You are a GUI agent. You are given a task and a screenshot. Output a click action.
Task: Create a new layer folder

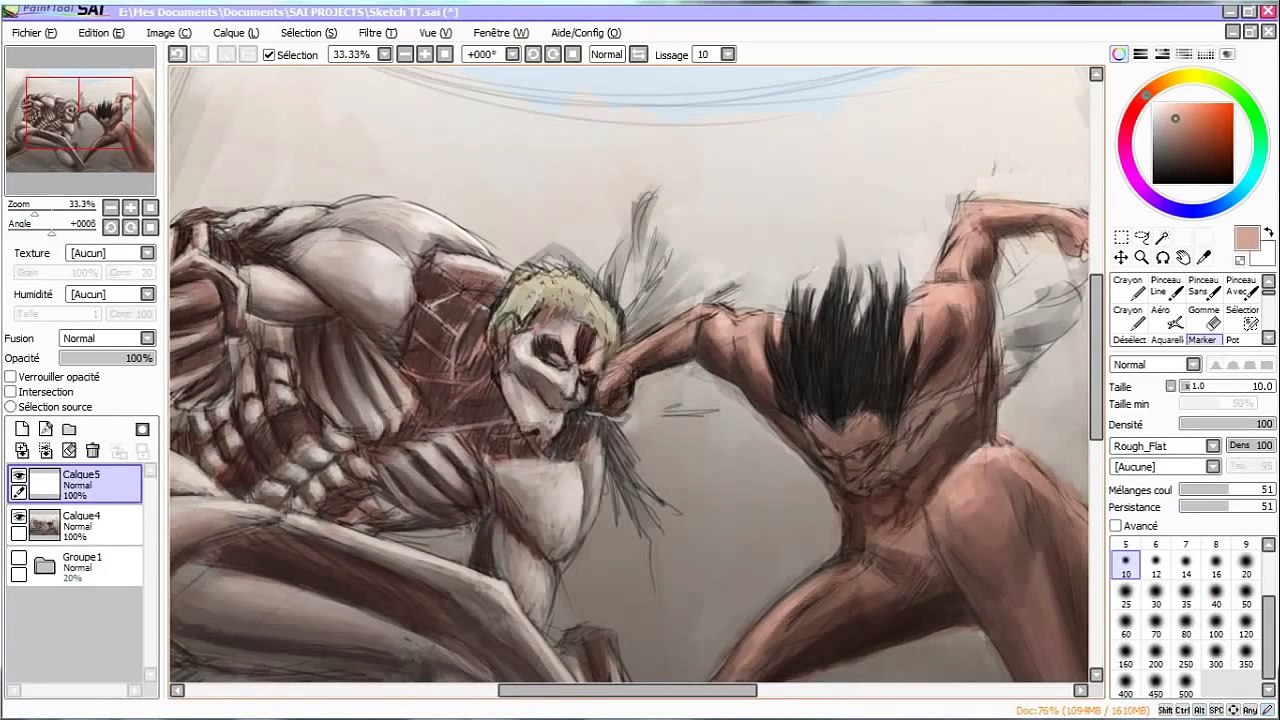tap(69, 429)
